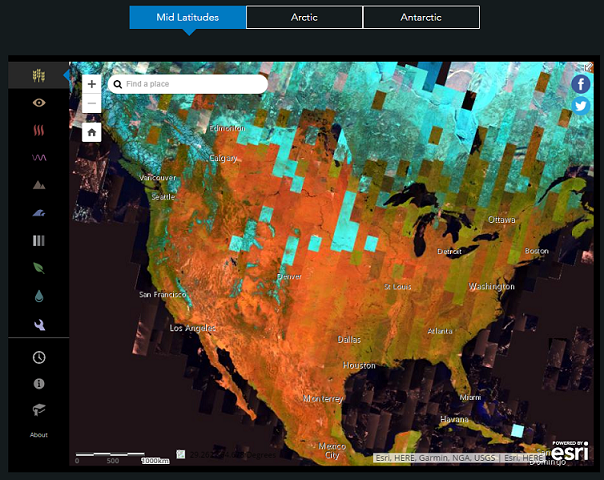Click the Edmonton map label
Screen dimensions: 604x480
(227, 128)
